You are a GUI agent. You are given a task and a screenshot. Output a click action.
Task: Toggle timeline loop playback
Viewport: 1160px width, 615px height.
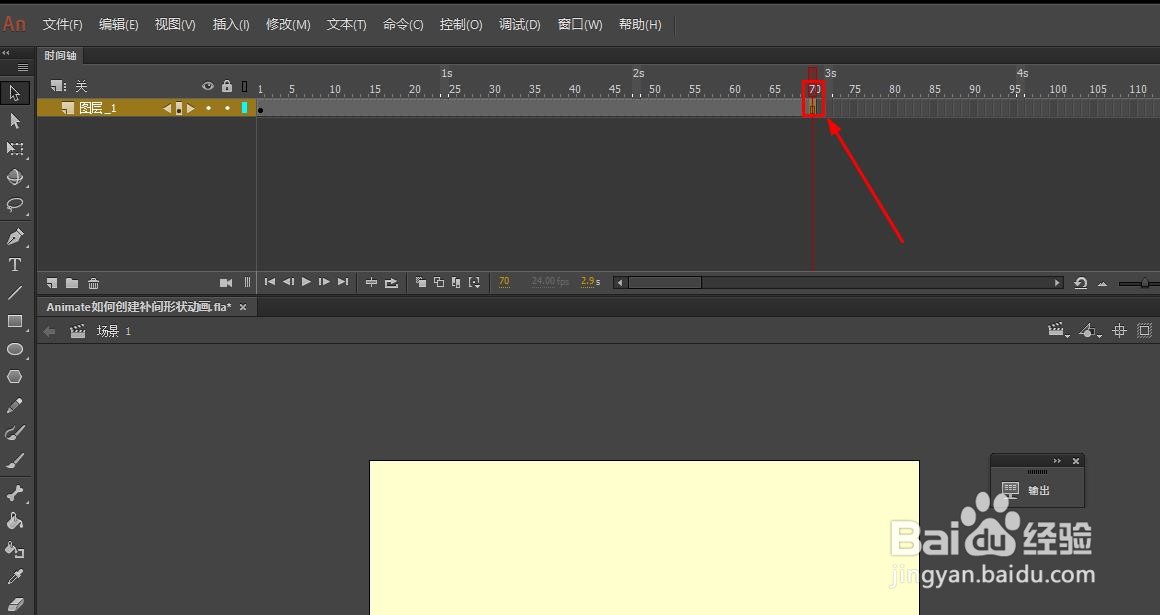[391, 282]
